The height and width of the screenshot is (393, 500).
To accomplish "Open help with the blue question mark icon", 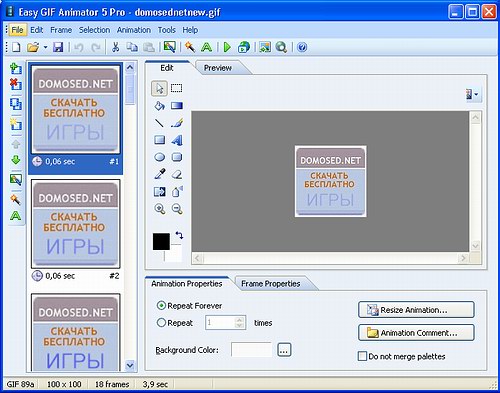I will tap(302, 47).
